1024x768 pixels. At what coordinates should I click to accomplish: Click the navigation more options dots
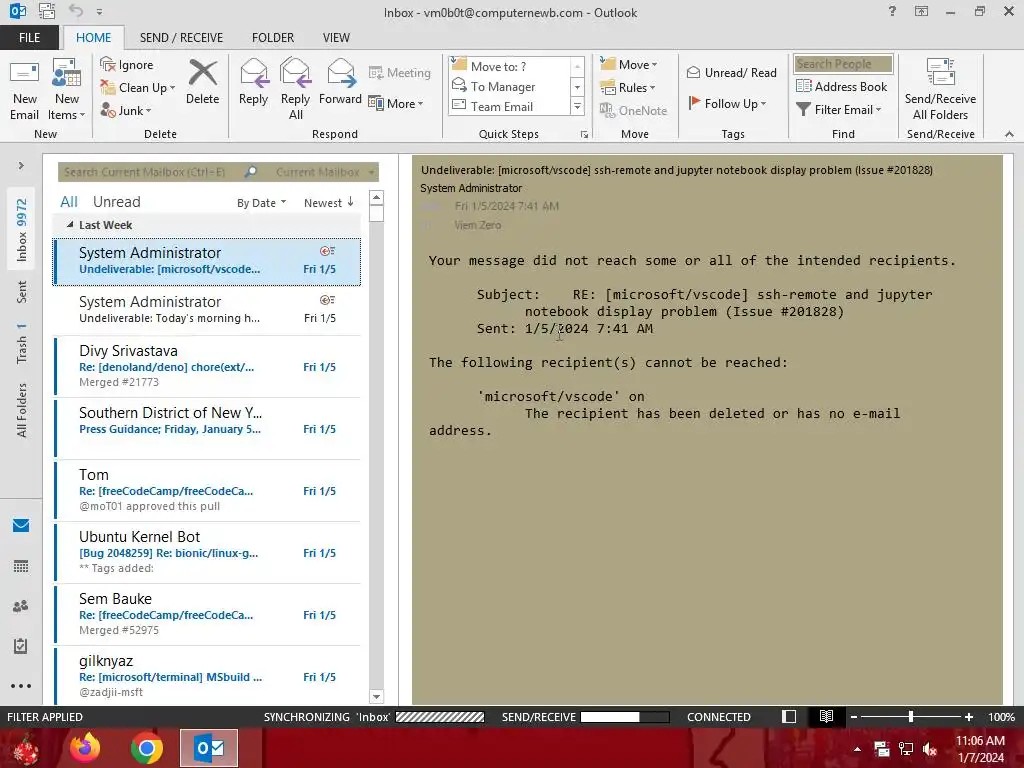pyautogui.click(x=21, y=686)
